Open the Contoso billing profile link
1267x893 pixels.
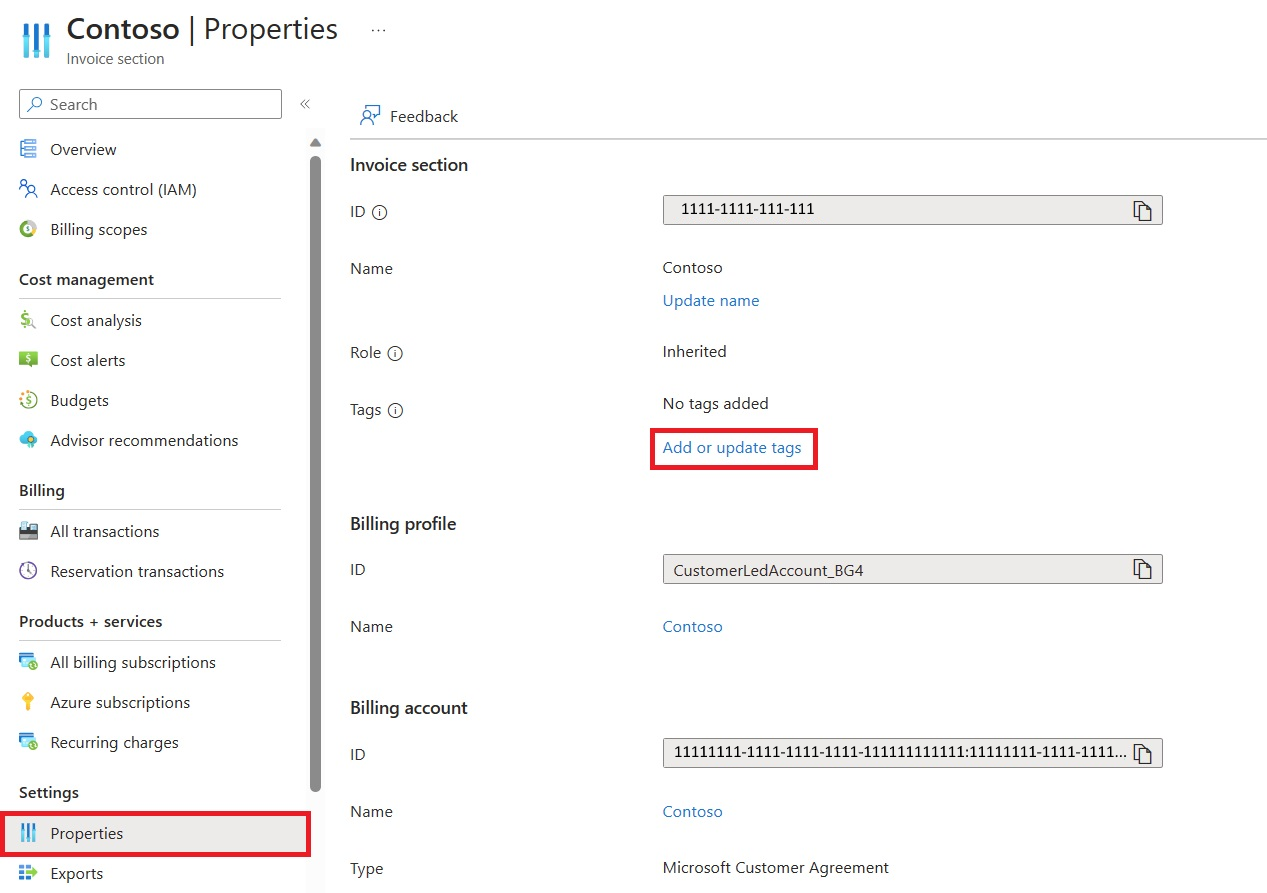click(692, 626)
